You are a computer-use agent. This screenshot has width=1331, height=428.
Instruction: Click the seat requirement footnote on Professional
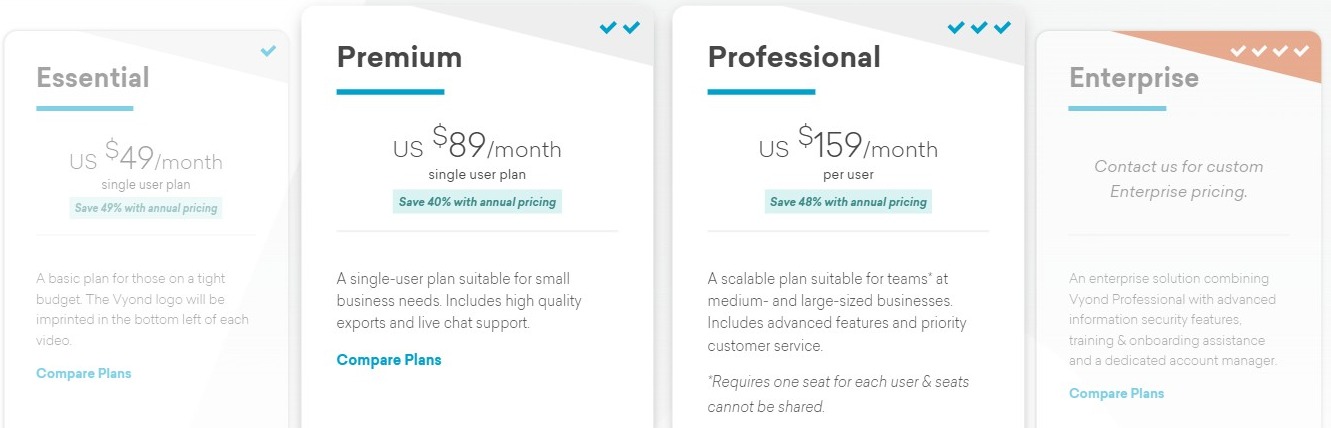point(838,394)
